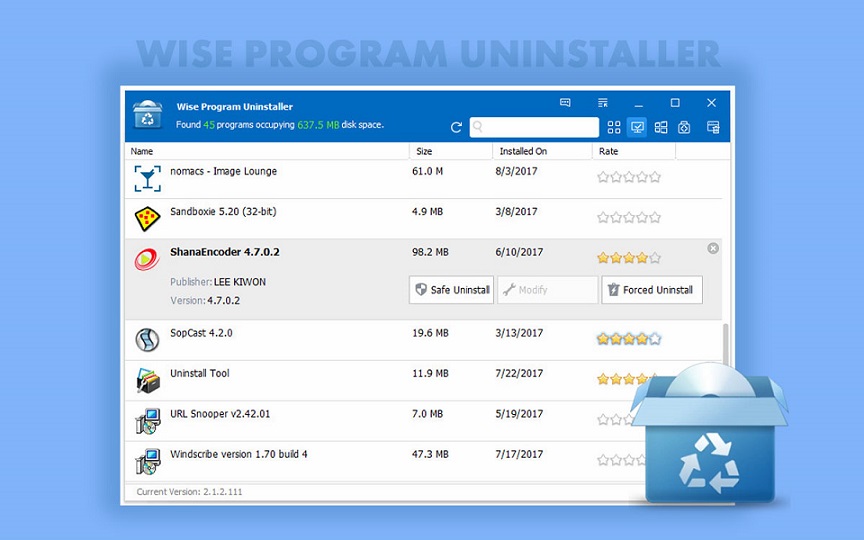Open the feedback chat bubble icon

(565, 102)
